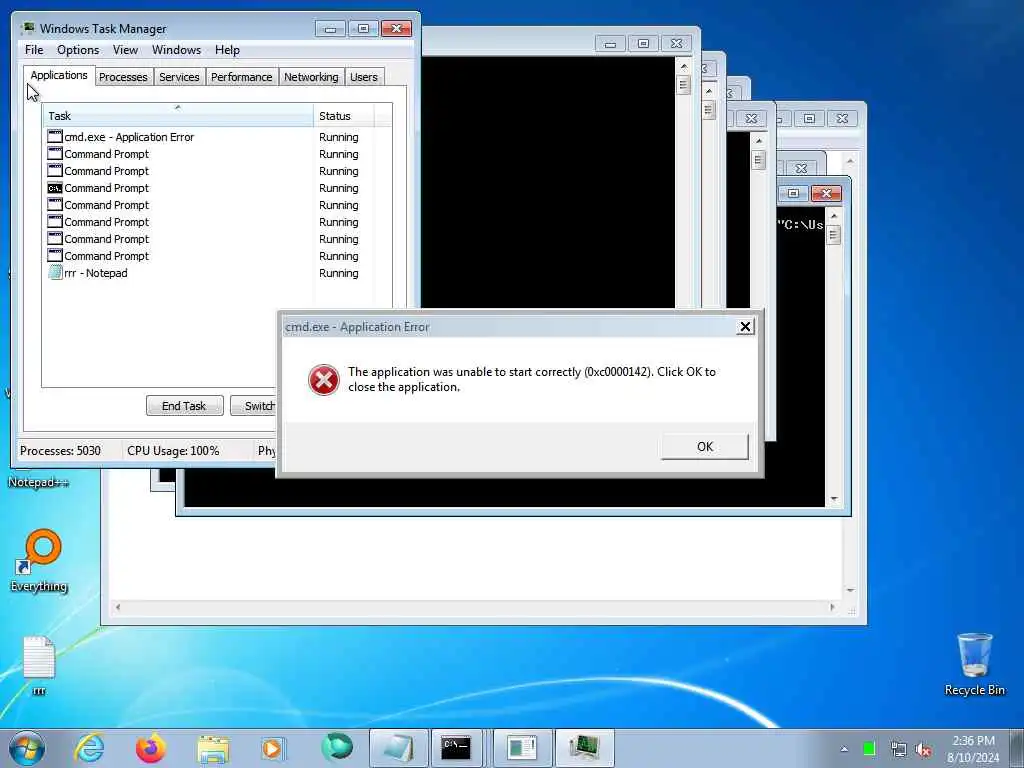Sort tasks by the Status column header
Screen dimensions: 1024x768
pyautogui.click(x=344, y=116)
